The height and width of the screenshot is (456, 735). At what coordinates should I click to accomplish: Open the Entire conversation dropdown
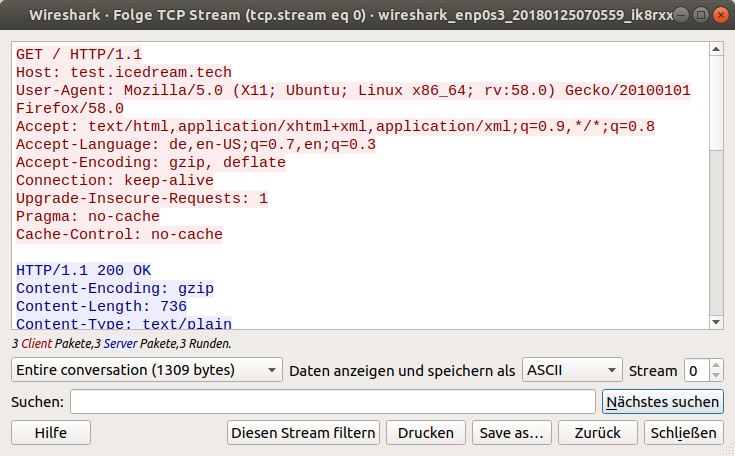click(147, 370)
